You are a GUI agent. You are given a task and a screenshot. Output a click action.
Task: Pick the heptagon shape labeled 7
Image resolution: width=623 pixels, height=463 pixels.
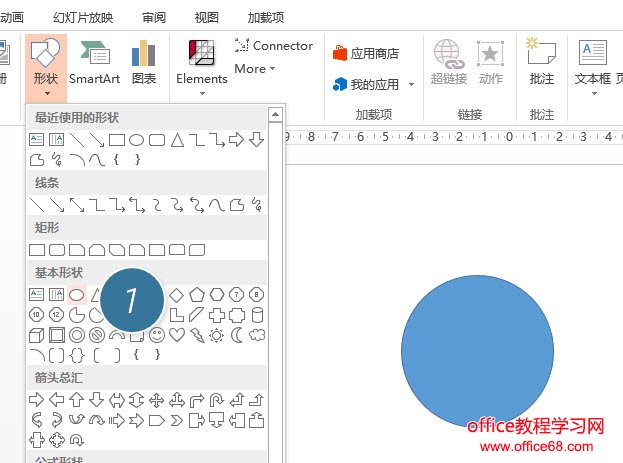click(x=237, y=295)
